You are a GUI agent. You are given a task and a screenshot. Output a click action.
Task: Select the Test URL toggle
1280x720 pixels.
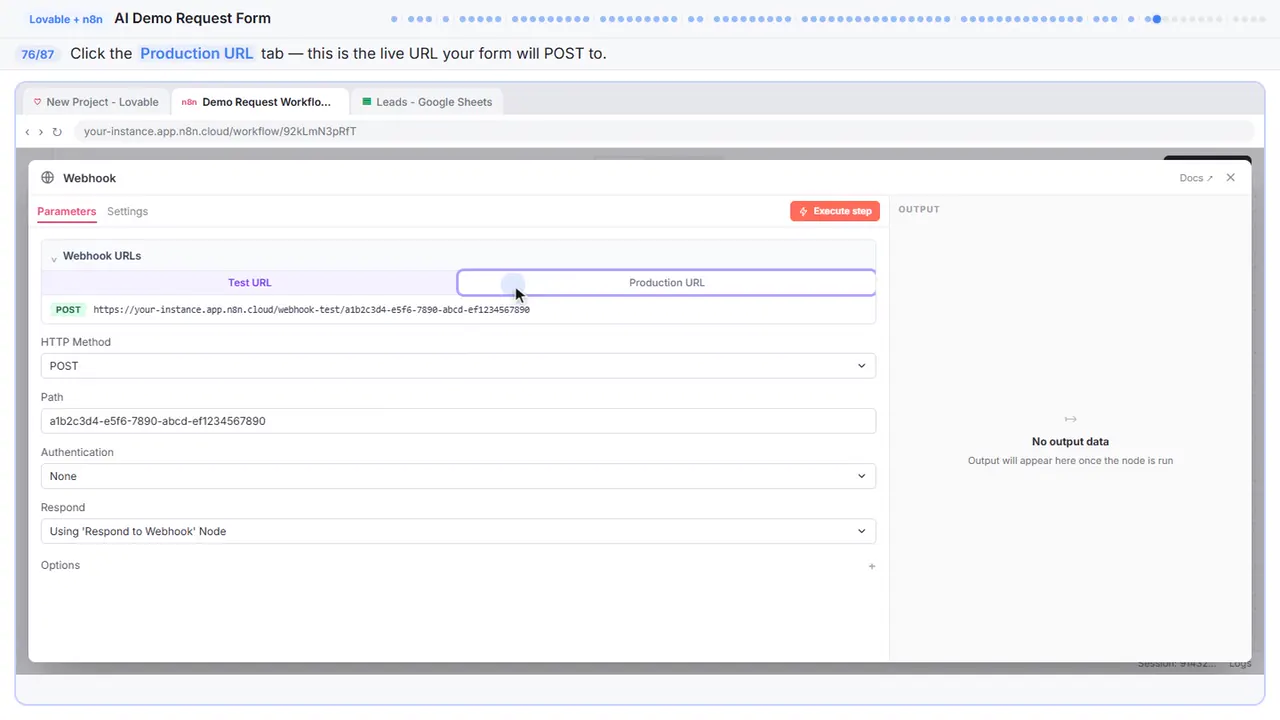pyautogui.click(x=249, y=283)
